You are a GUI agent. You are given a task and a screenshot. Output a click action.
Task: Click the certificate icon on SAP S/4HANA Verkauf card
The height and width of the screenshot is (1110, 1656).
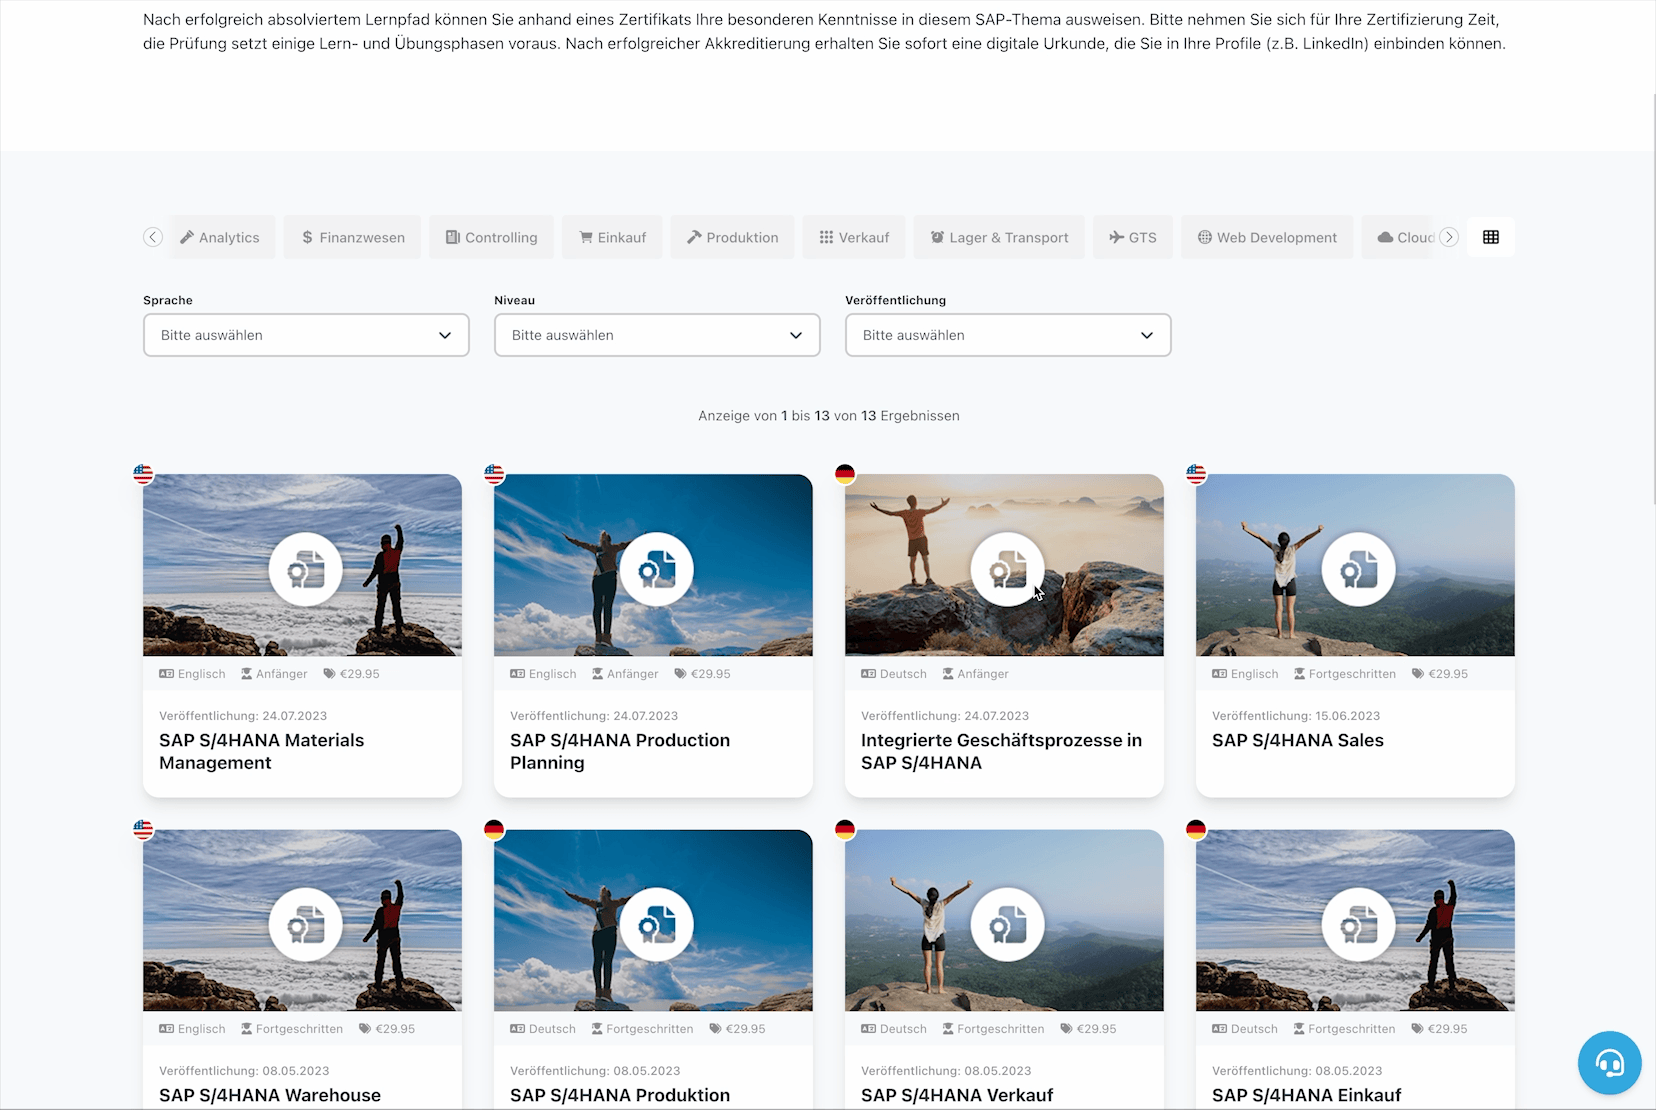[x=1008, y=925]
